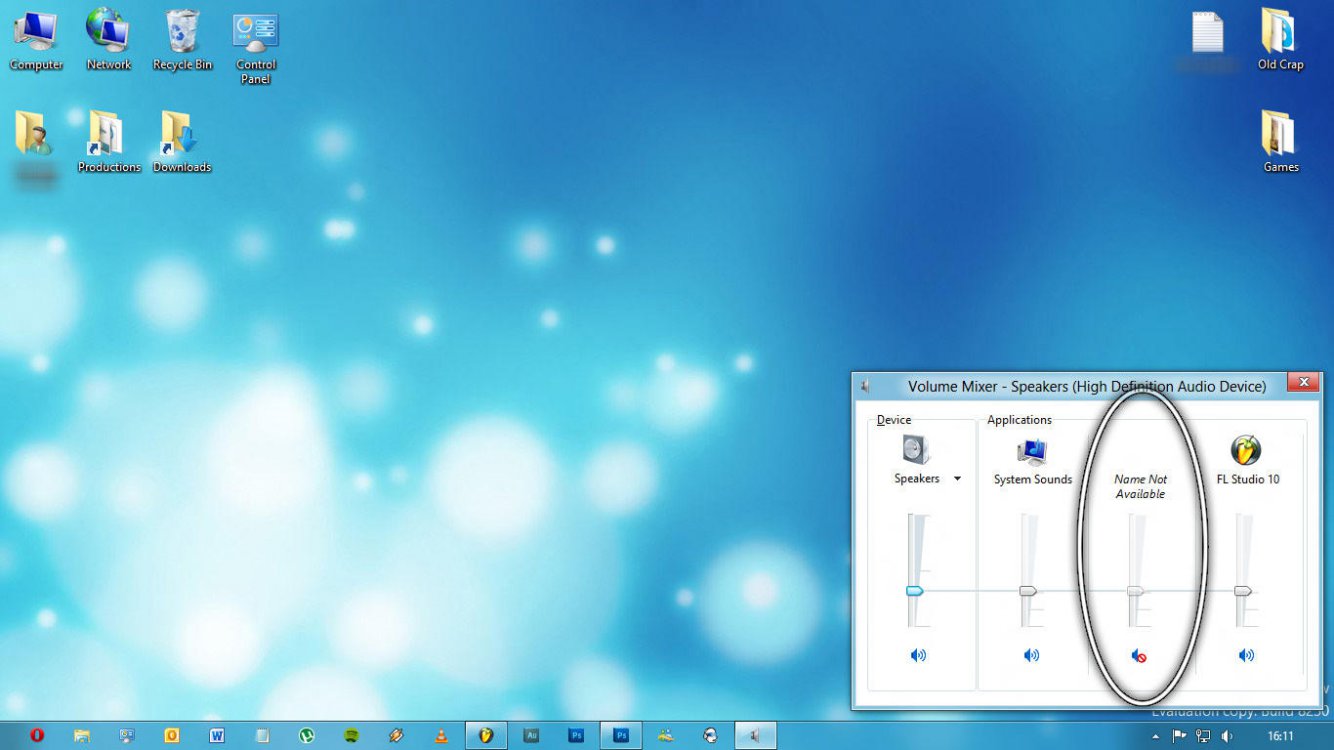Click the 'FL Studio 10' label

click(x=1247, y=479)
